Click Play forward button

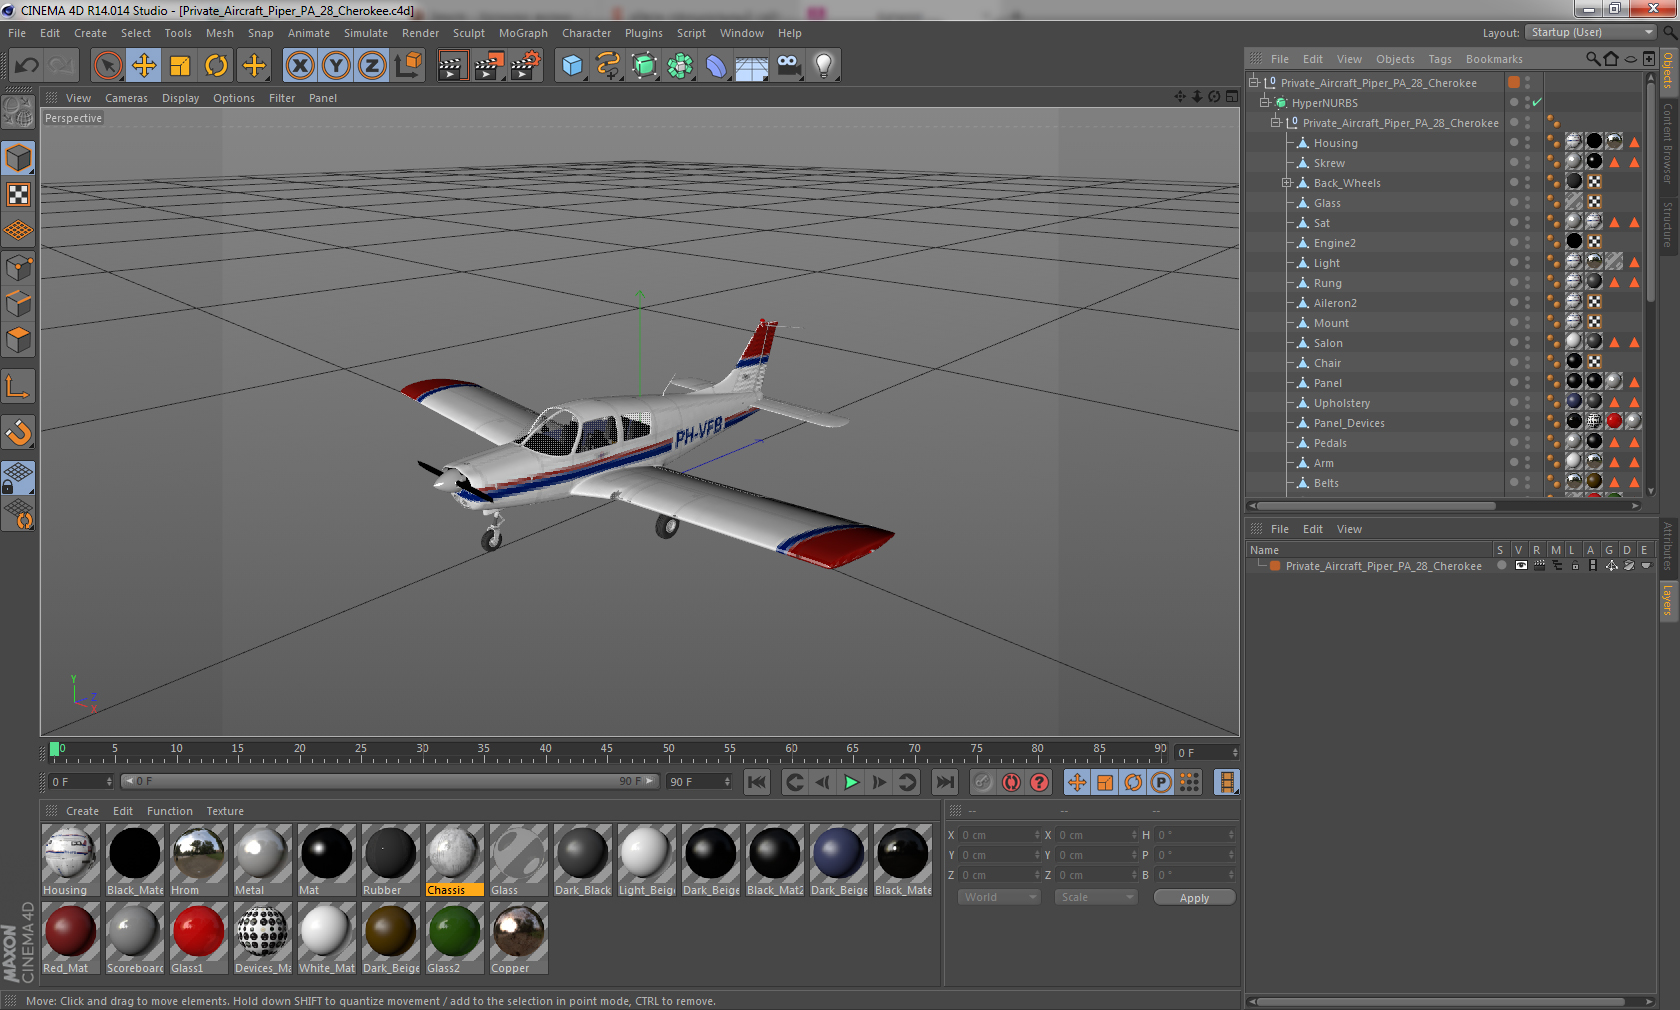[851, 782]
